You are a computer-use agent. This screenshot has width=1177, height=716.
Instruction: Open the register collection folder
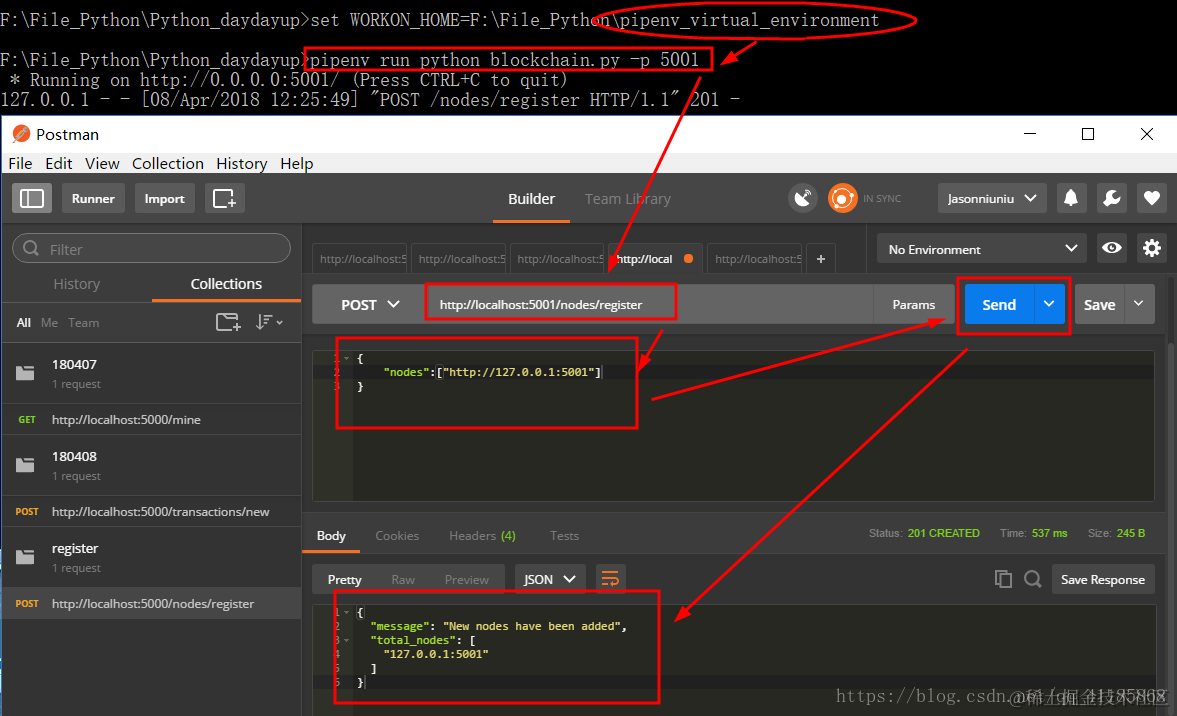click(152, 558)
